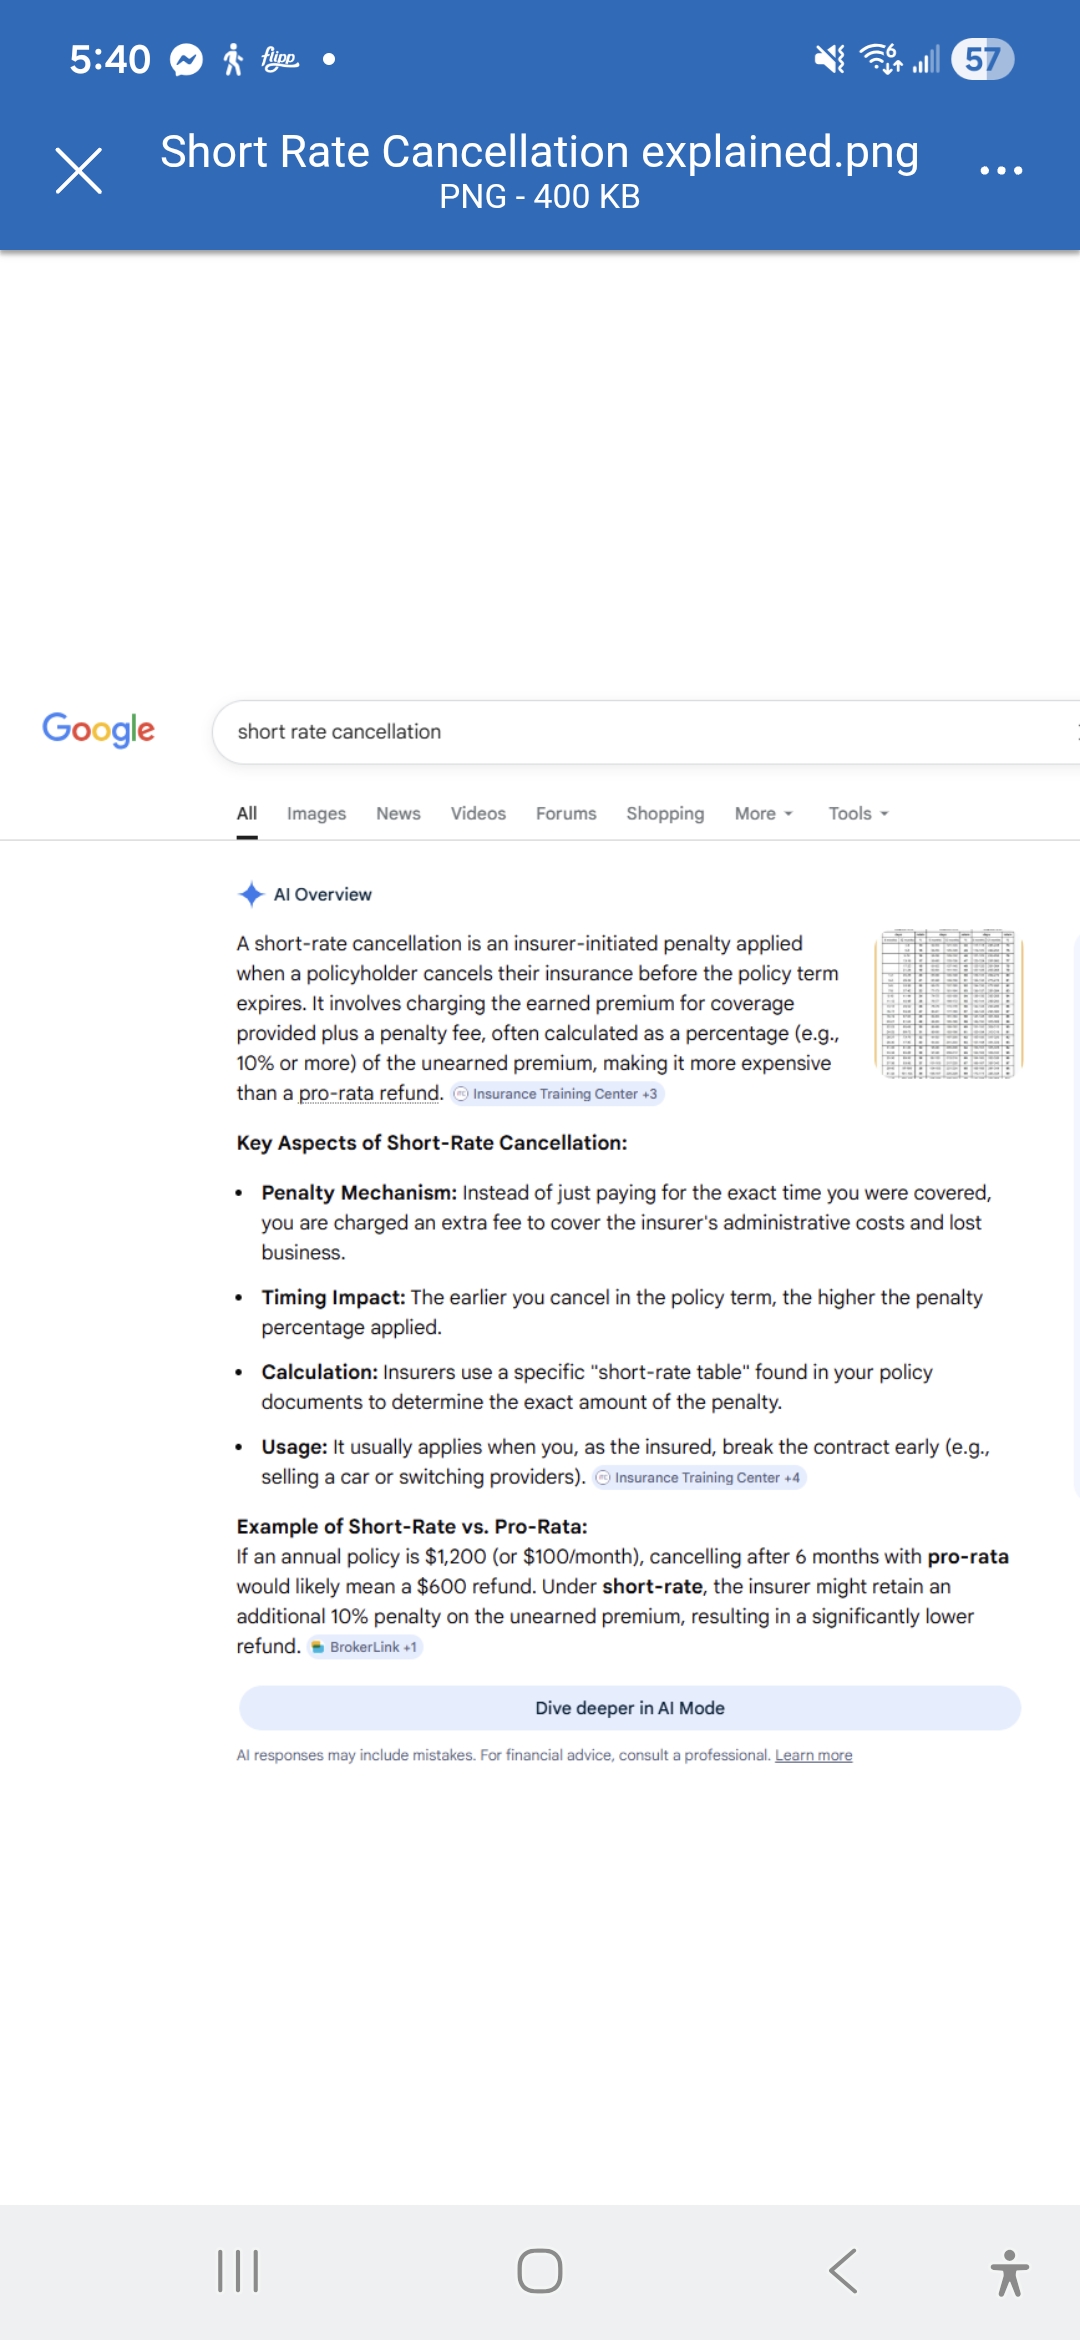
Task: Close the image viewer with X icon
Action: [x=79, y=170]
